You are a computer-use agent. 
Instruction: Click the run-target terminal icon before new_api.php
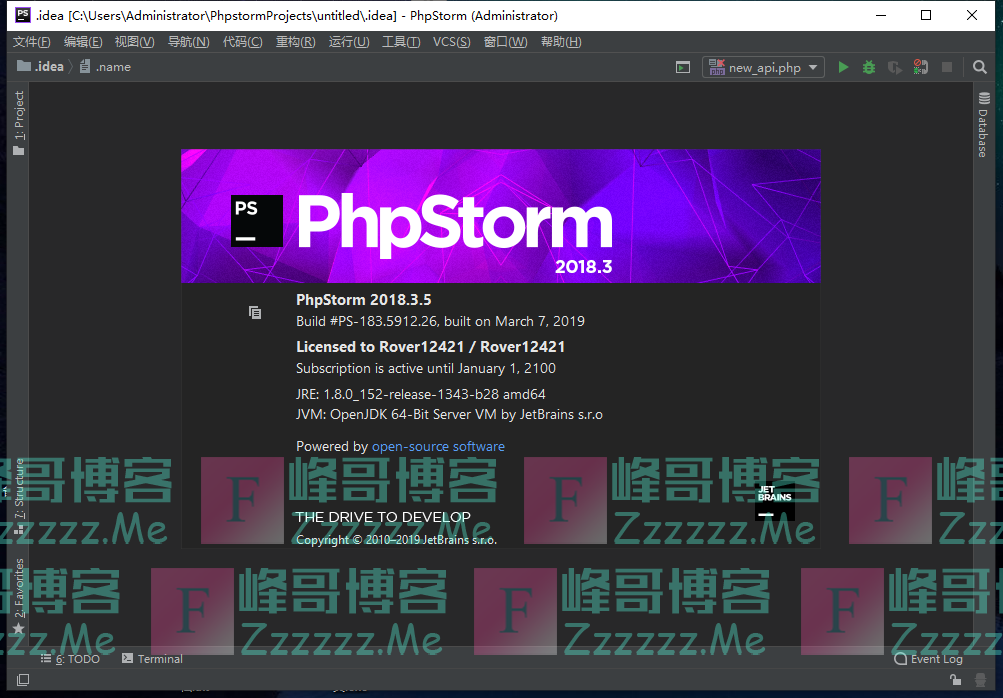tap(683, 67)
